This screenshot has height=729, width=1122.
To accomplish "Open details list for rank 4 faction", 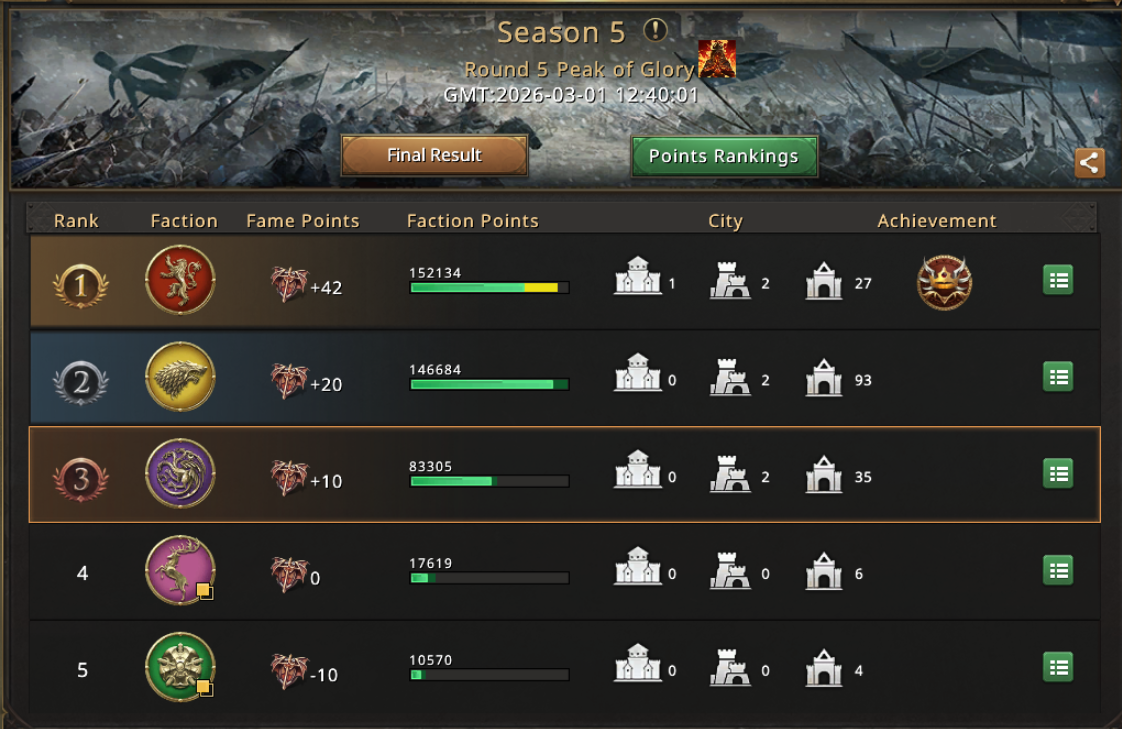I will click(x=1058, y=570).
